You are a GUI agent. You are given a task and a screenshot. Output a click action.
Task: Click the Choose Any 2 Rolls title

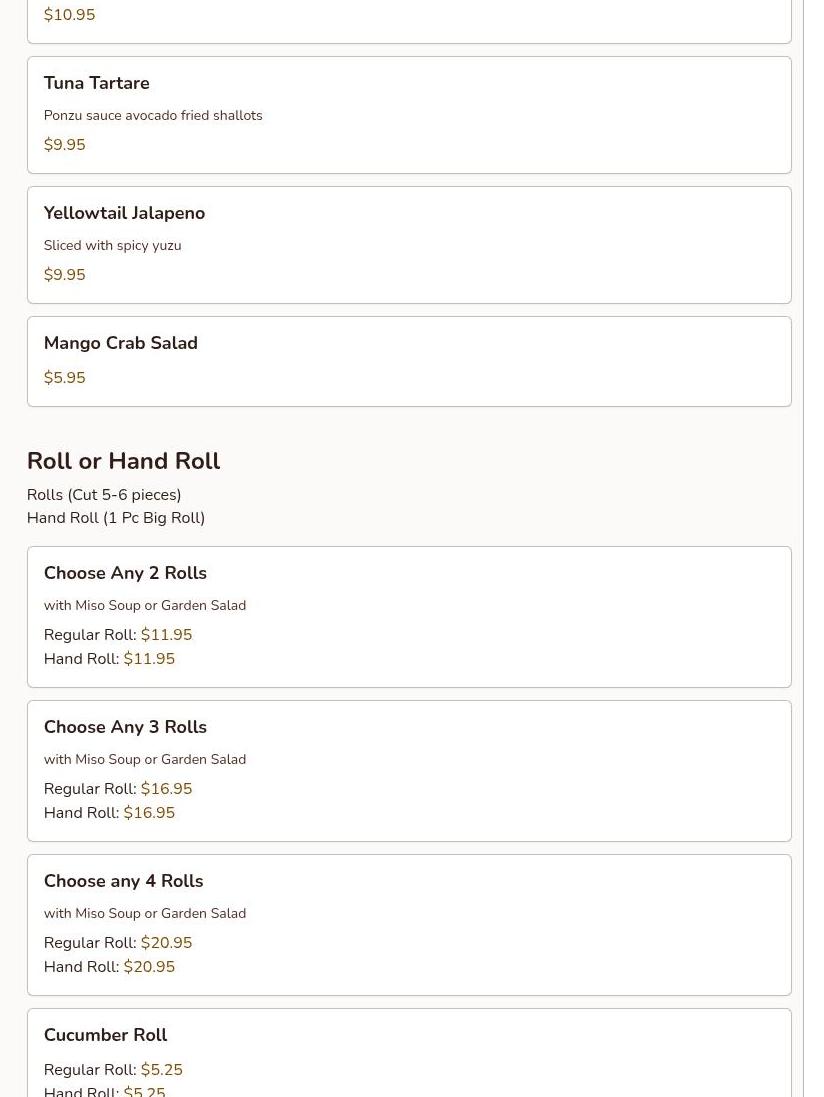125,573
